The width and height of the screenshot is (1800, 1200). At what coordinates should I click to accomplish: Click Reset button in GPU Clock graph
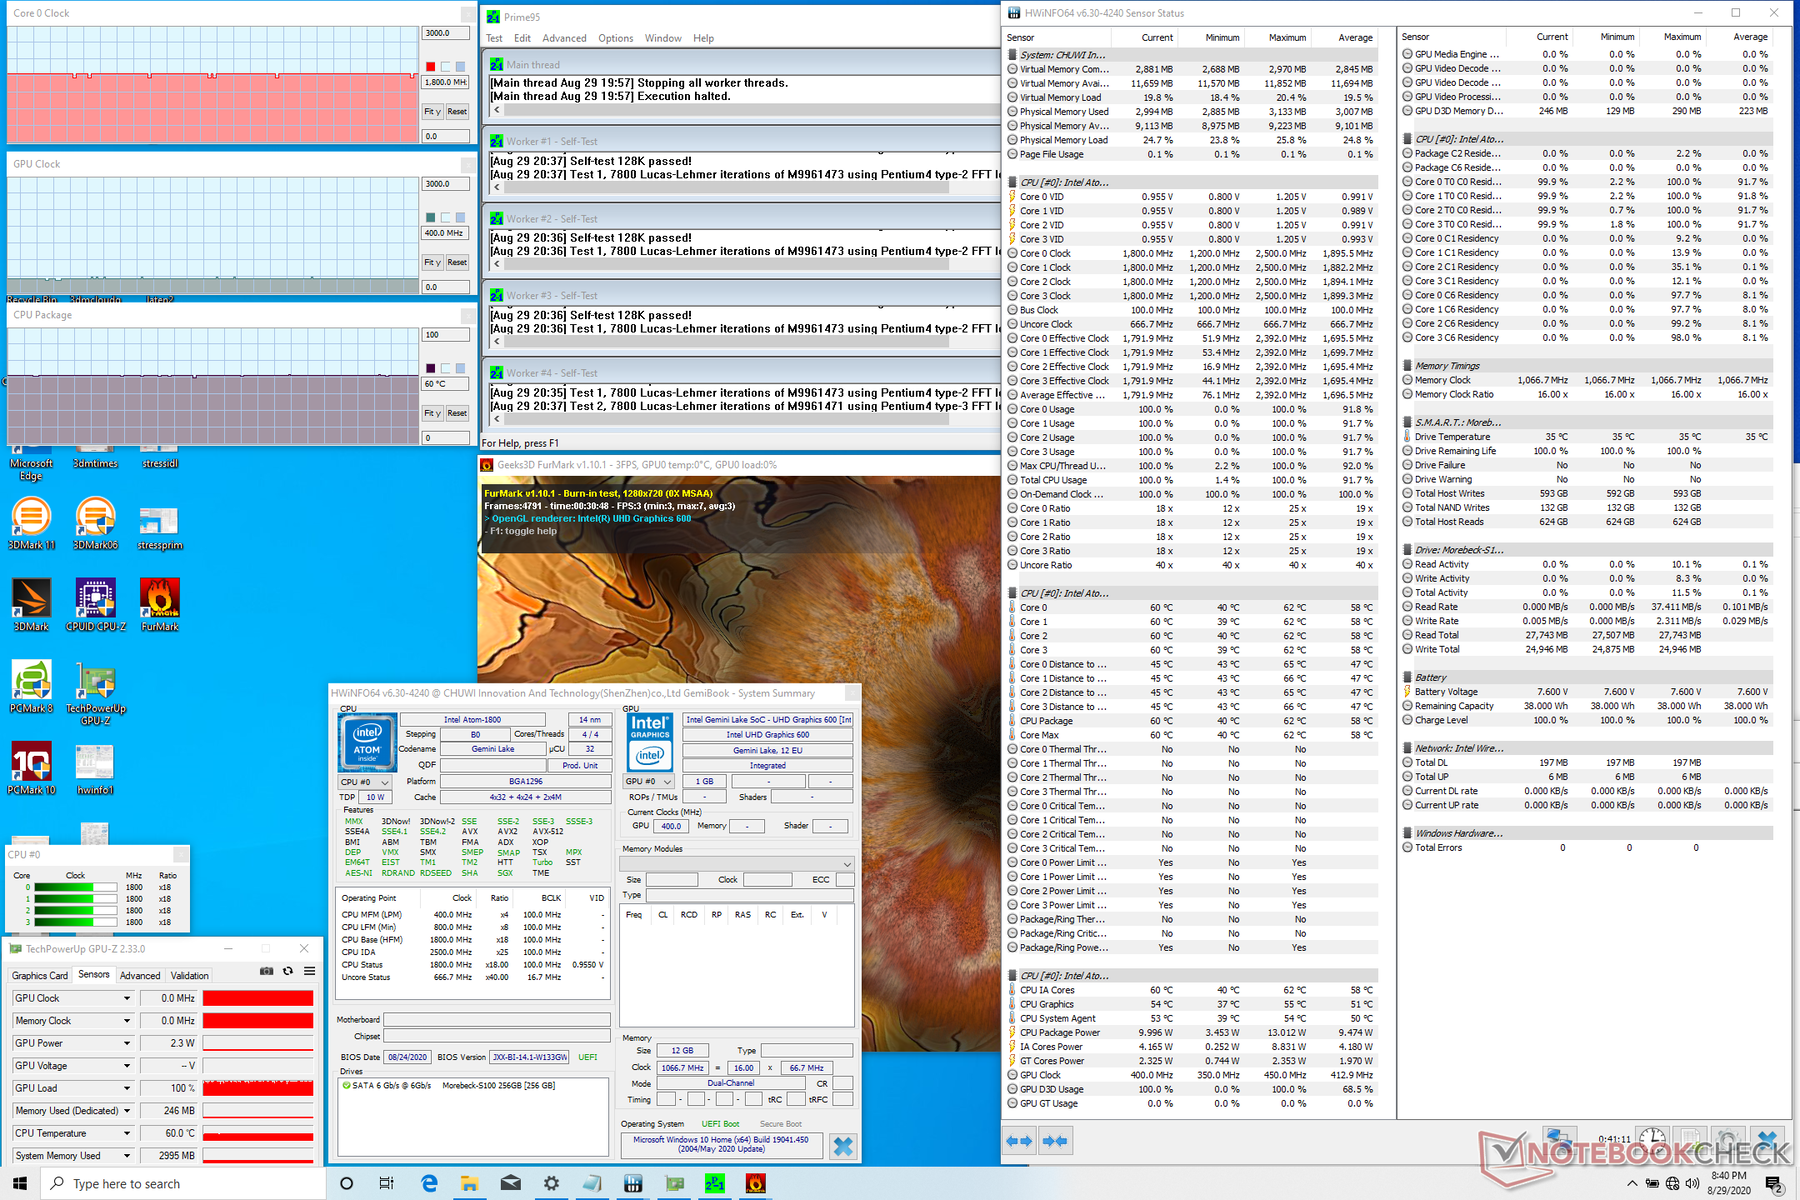(457, 262)
